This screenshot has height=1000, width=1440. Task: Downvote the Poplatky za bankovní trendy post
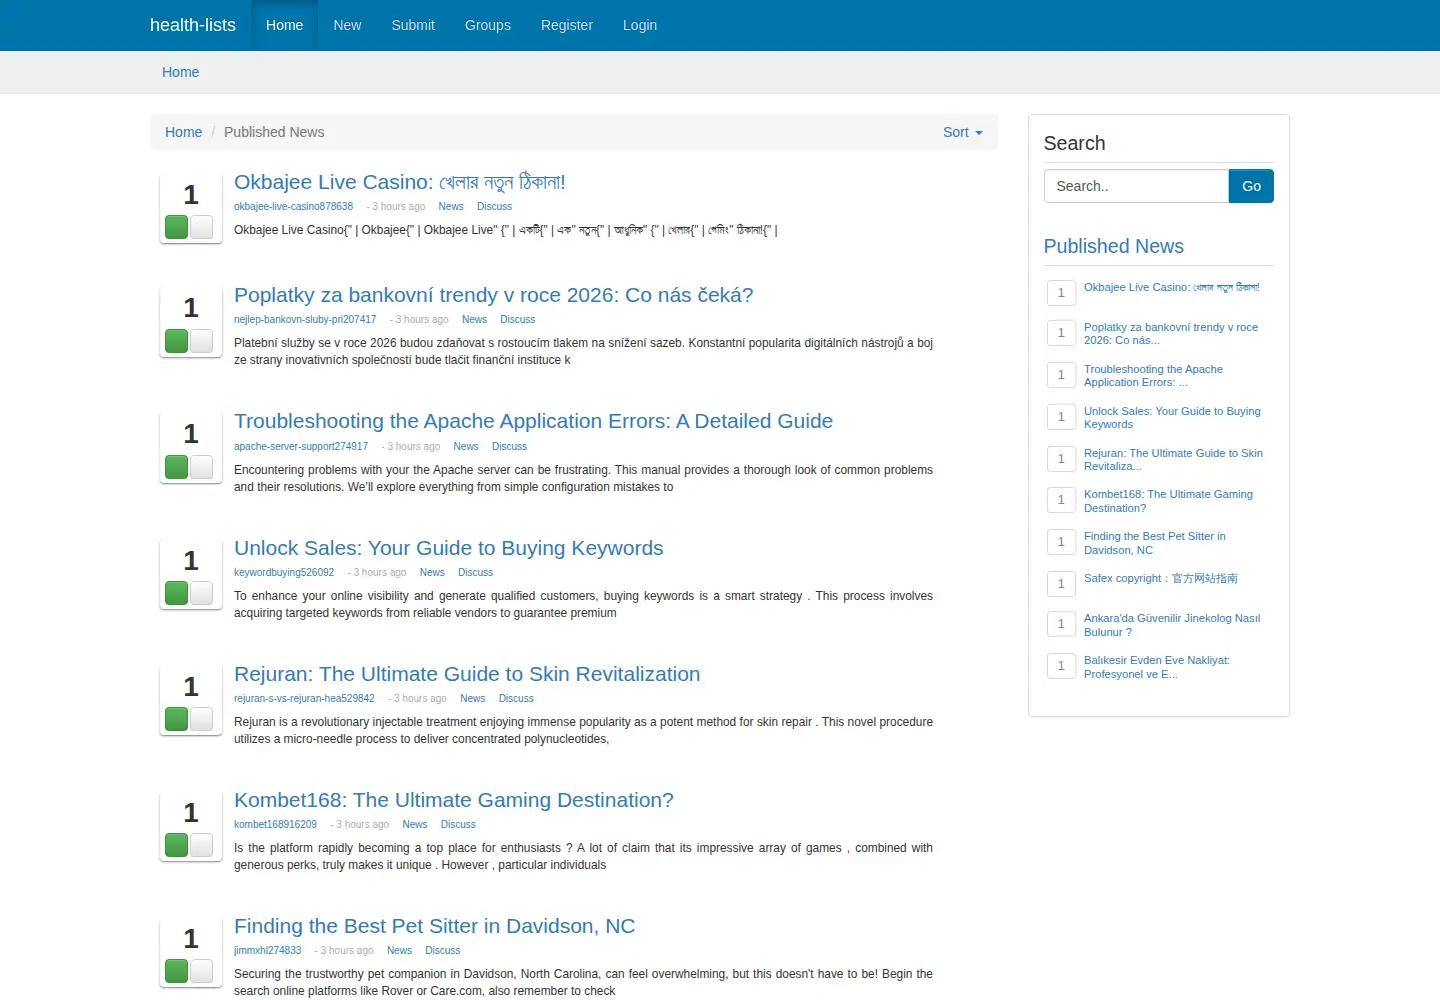tap(202, 341)
